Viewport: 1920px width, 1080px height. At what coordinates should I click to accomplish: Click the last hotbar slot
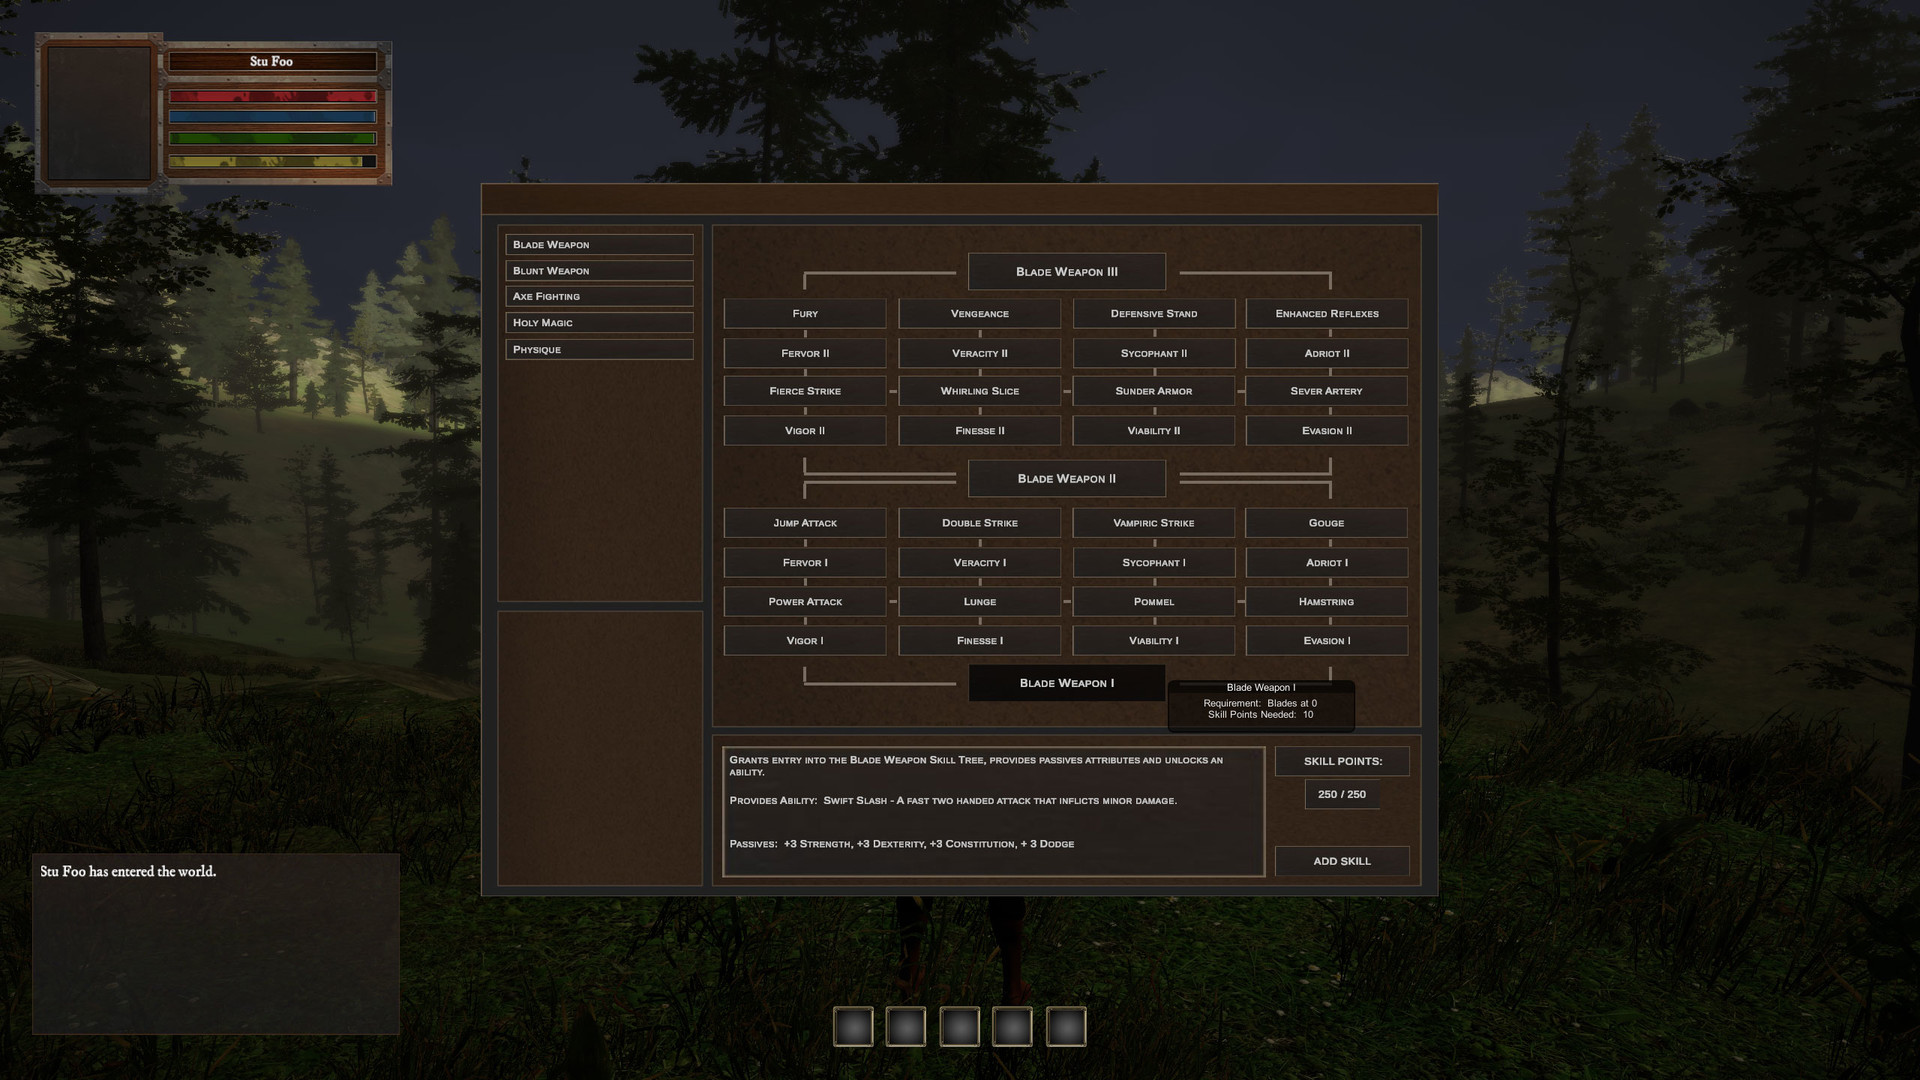[x=1065, y=1027]
